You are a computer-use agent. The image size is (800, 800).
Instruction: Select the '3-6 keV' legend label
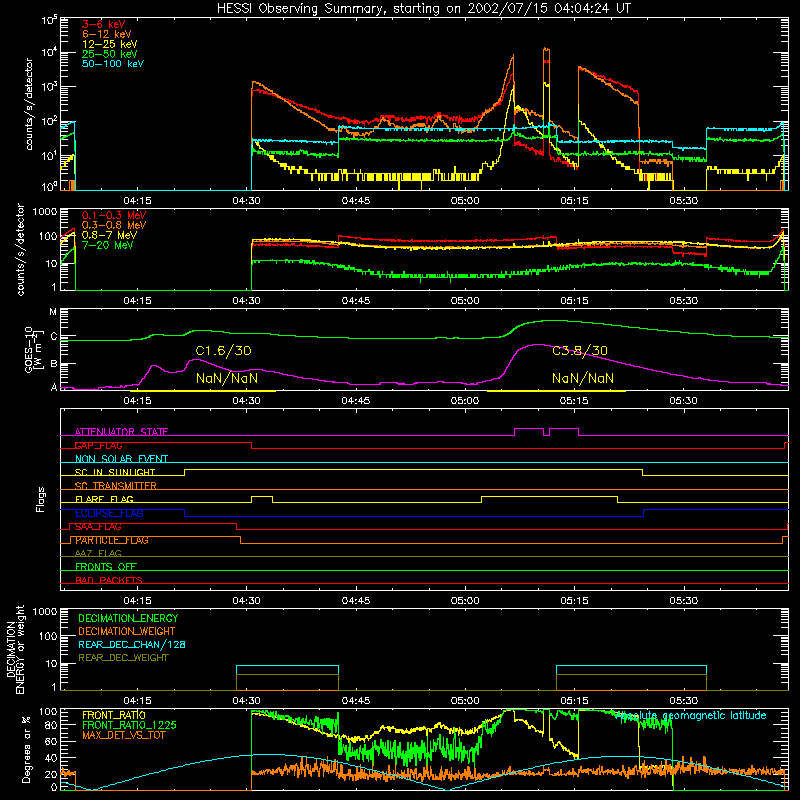[103, 24]
